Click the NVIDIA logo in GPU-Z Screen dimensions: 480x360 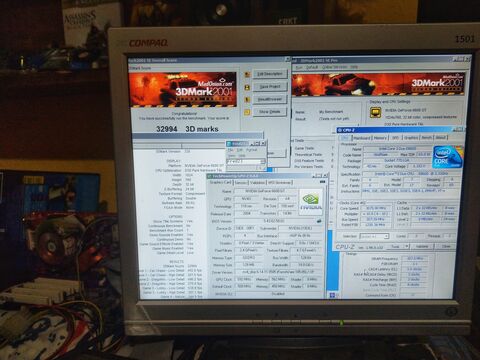click(310, 201)
